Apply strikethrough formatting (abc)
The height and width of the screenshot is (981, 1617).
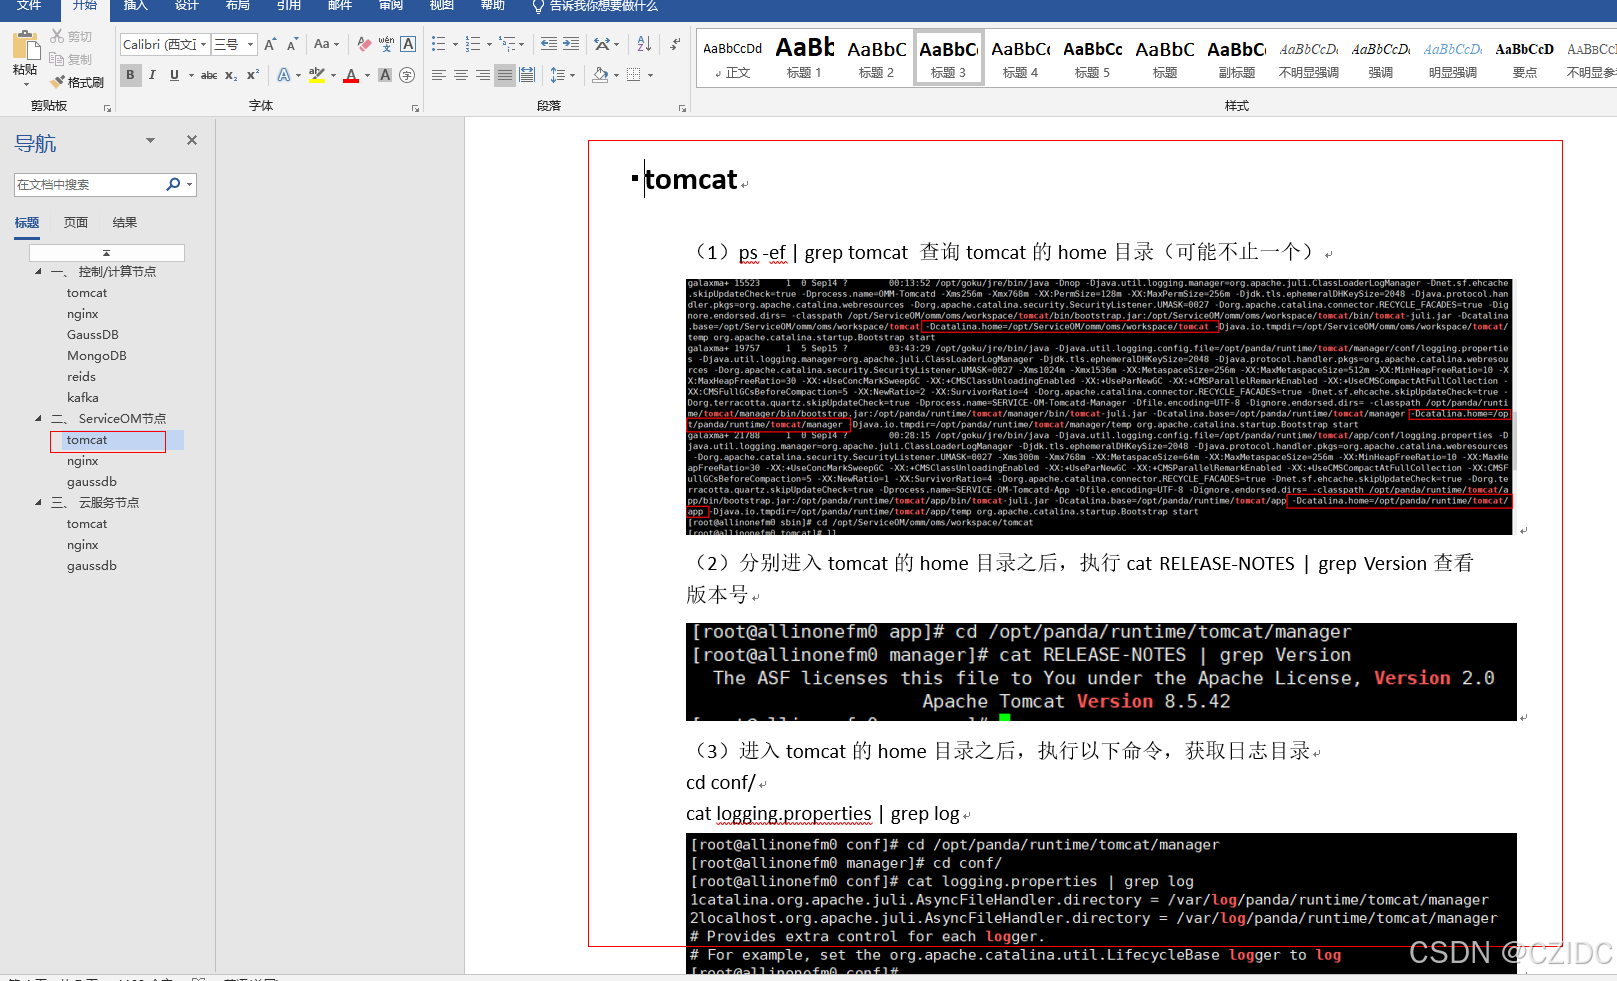tap(209, 75)
